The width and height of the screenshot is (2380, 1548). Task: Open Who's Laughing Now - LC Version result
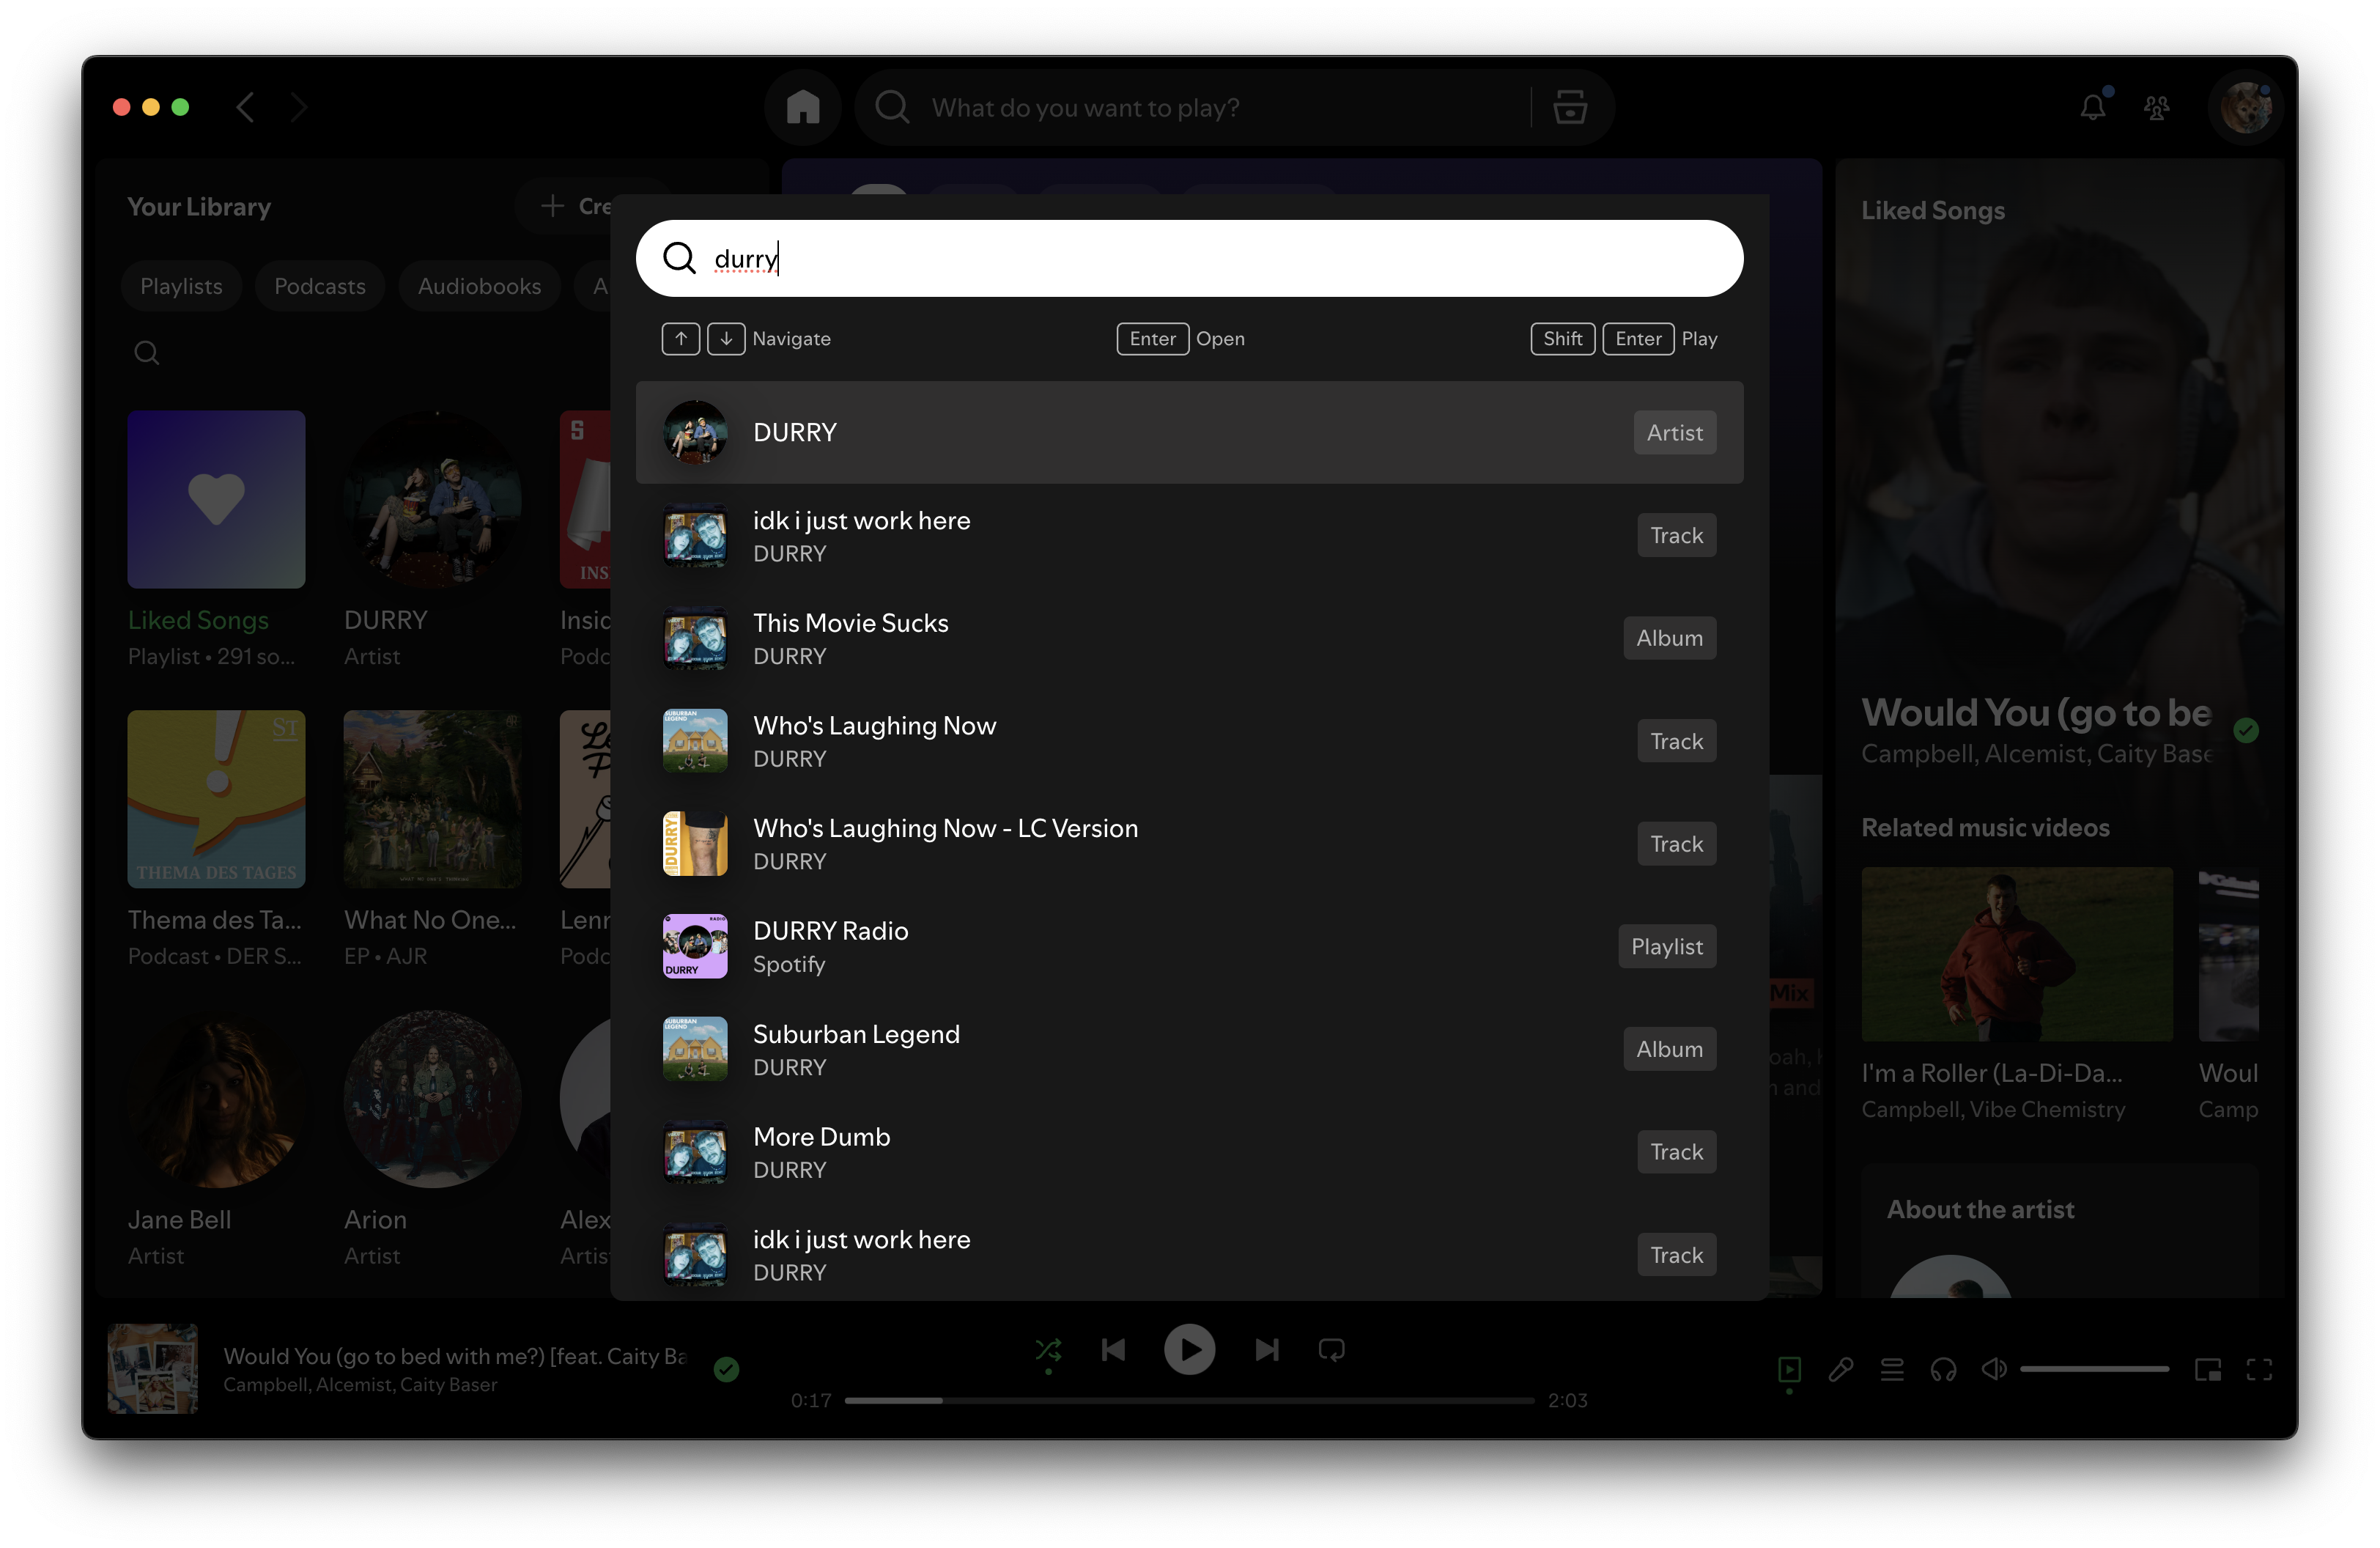(1189, 844)
